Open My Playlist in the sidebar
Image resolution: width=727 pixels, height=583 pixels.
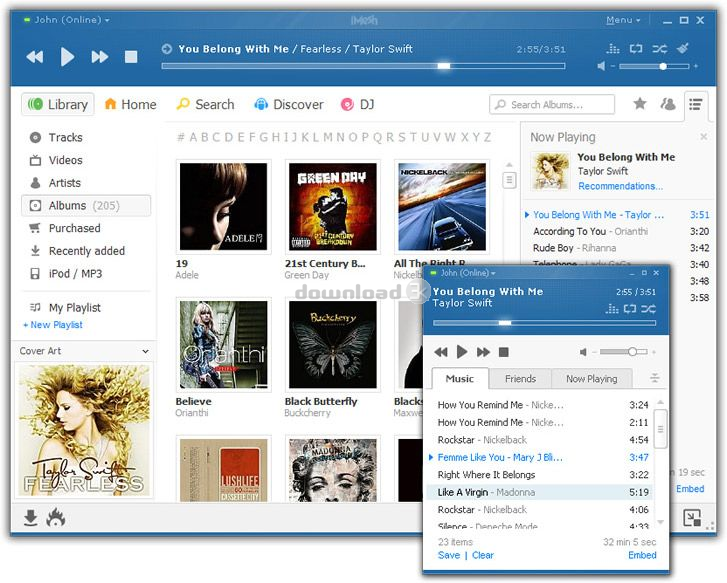pos(65,308)
